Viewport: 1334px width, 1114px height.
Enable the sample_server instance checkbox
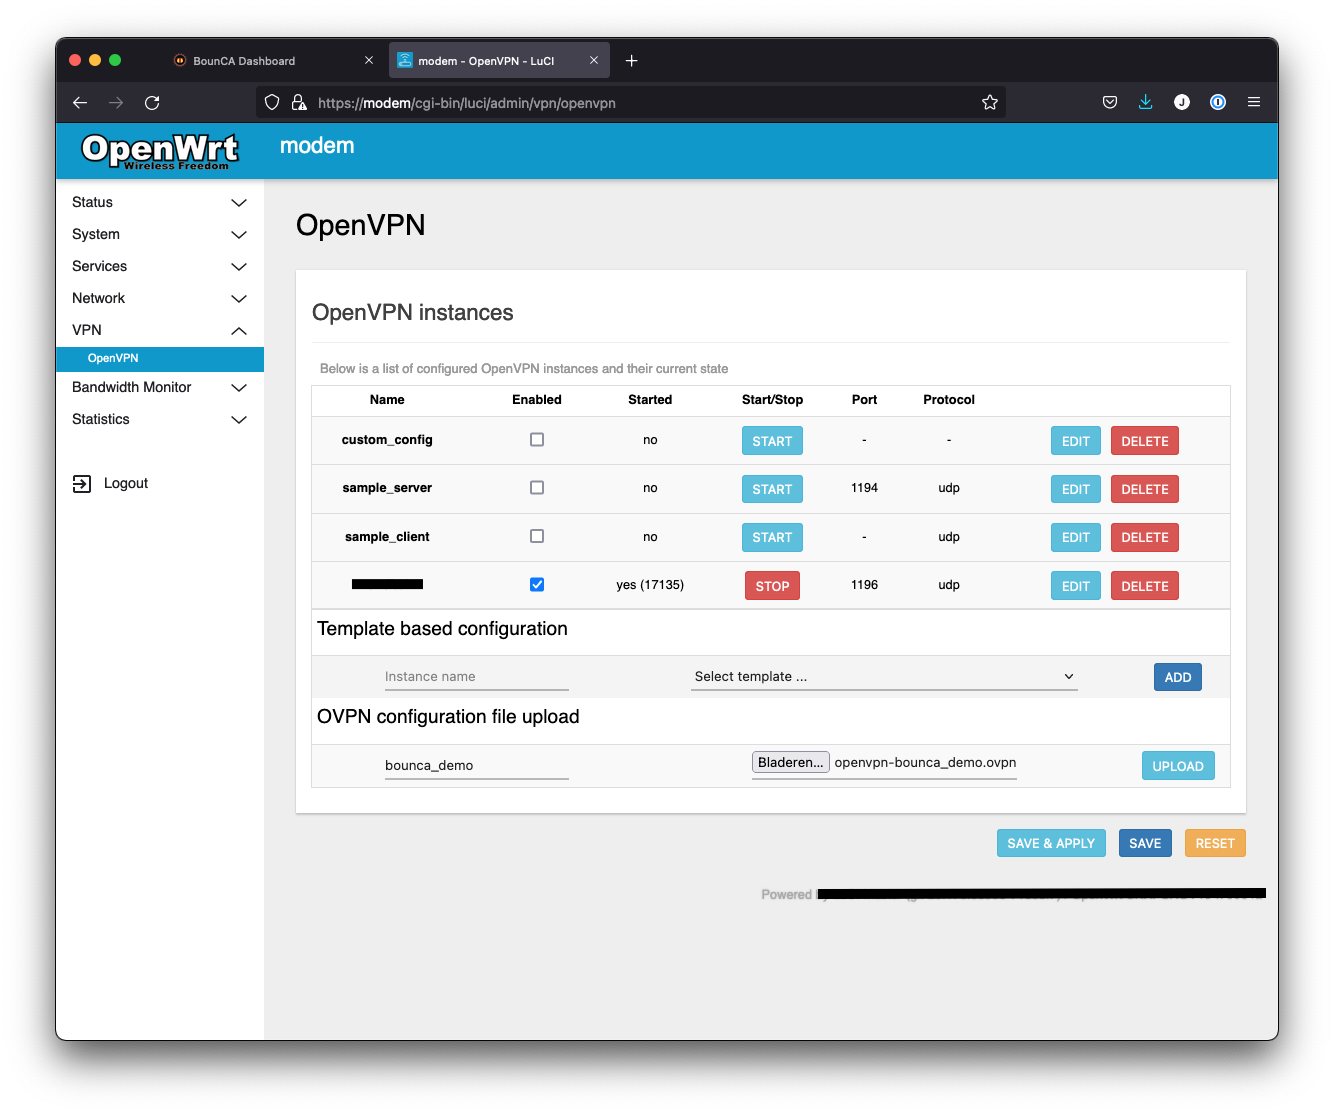(x=537, y=487)
